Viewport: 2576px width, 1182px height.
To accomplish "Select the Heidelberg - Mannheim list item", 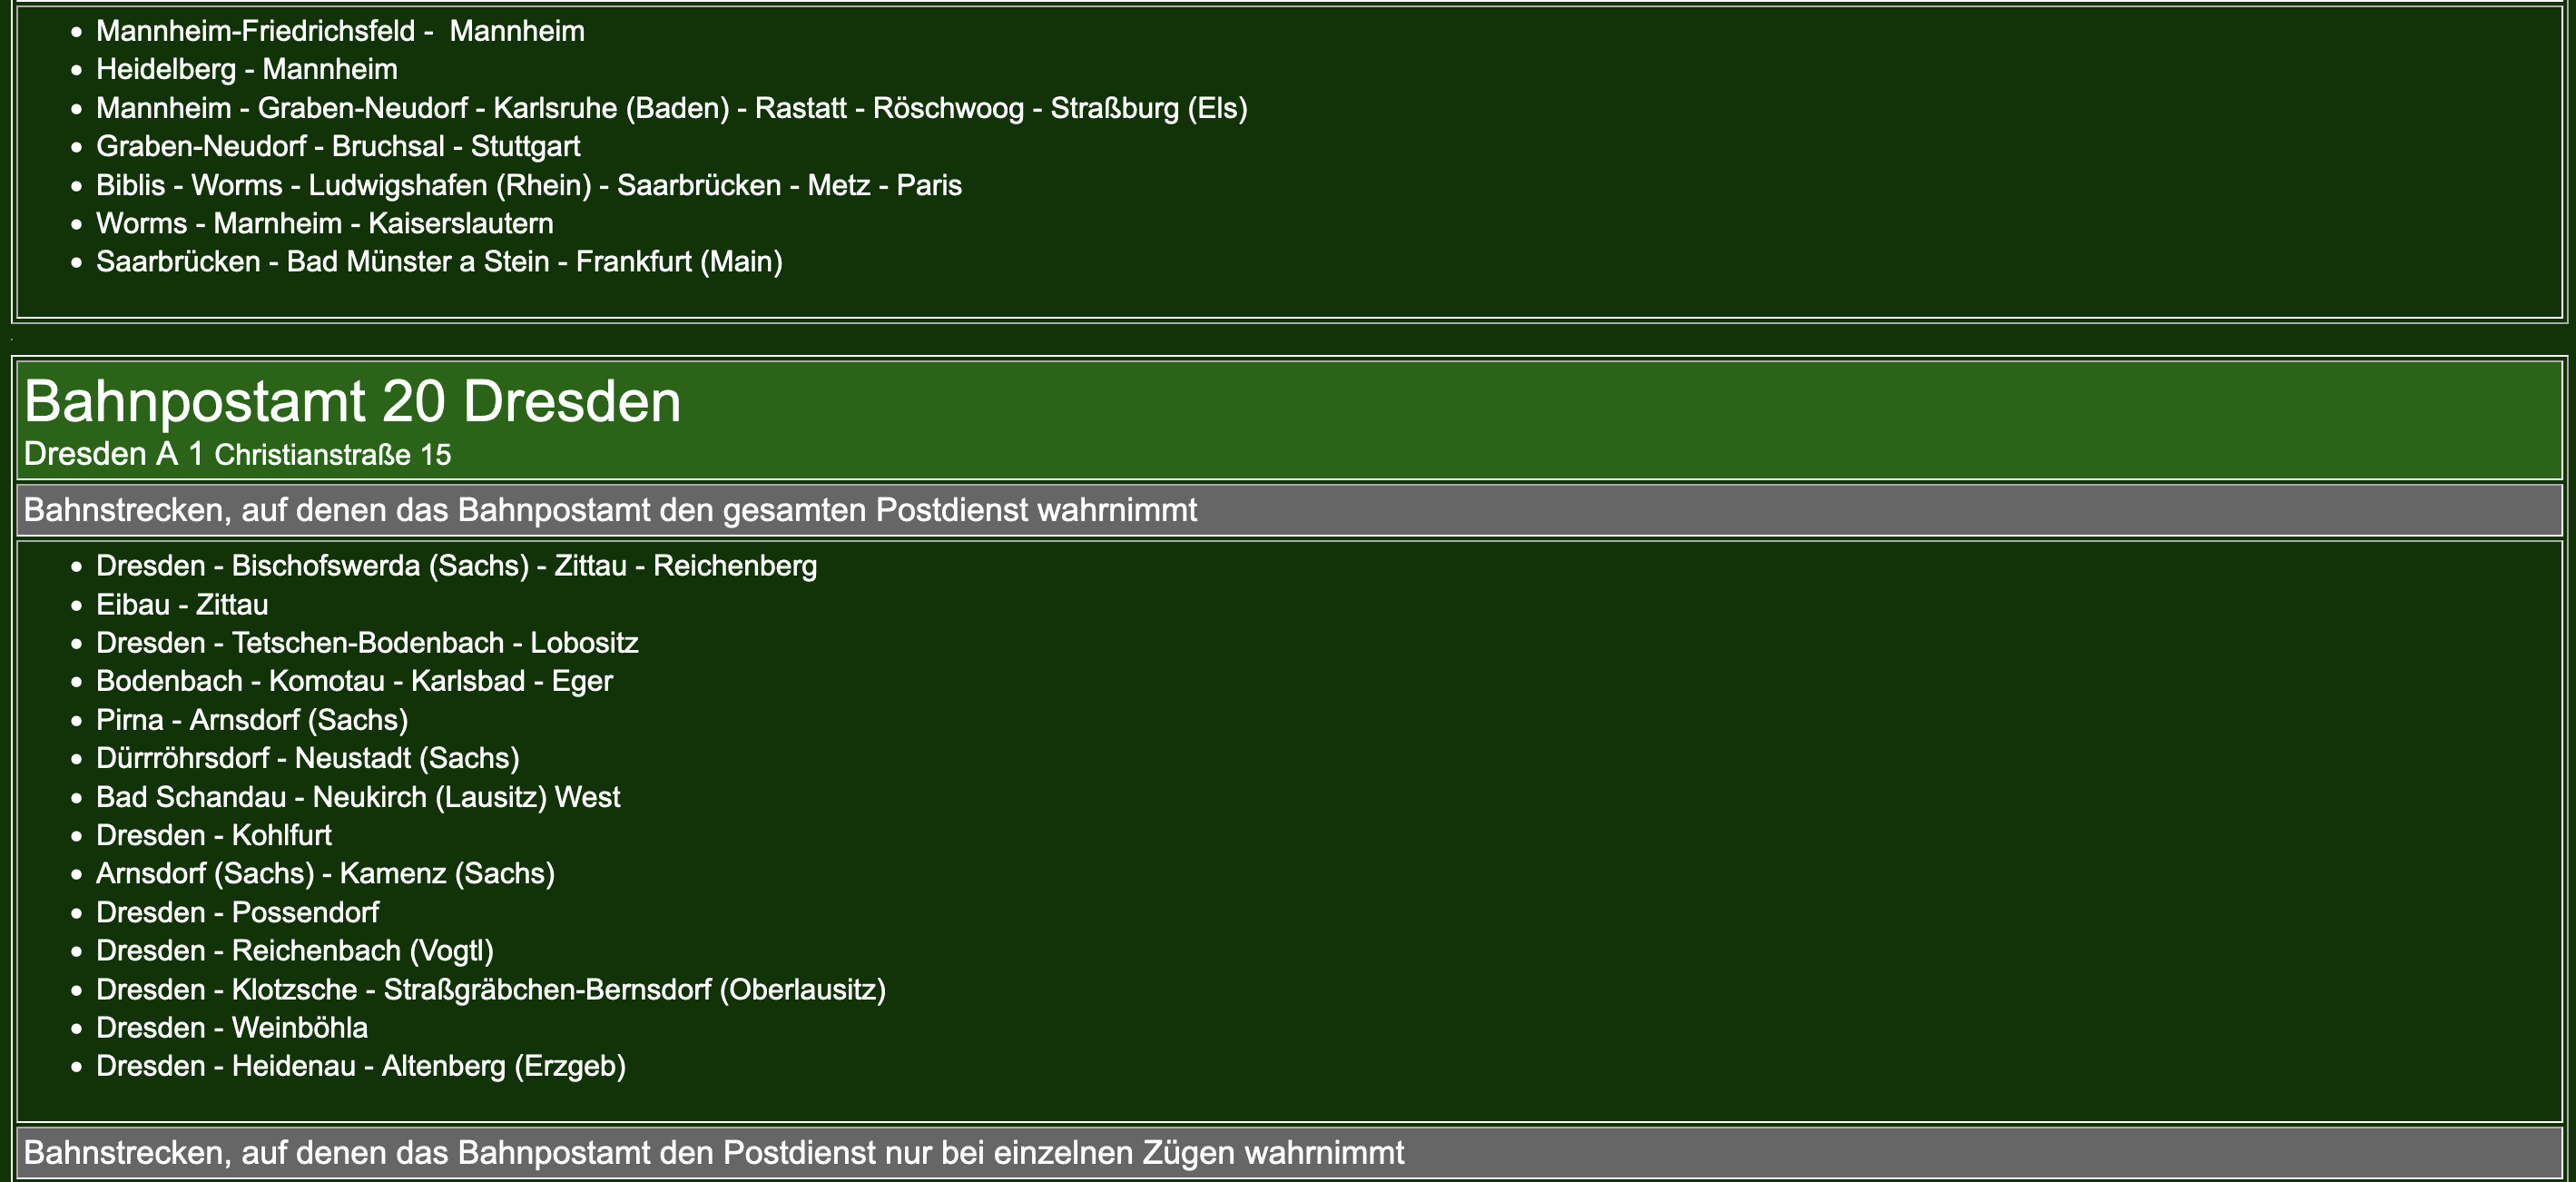I will [x=246, y=69].
